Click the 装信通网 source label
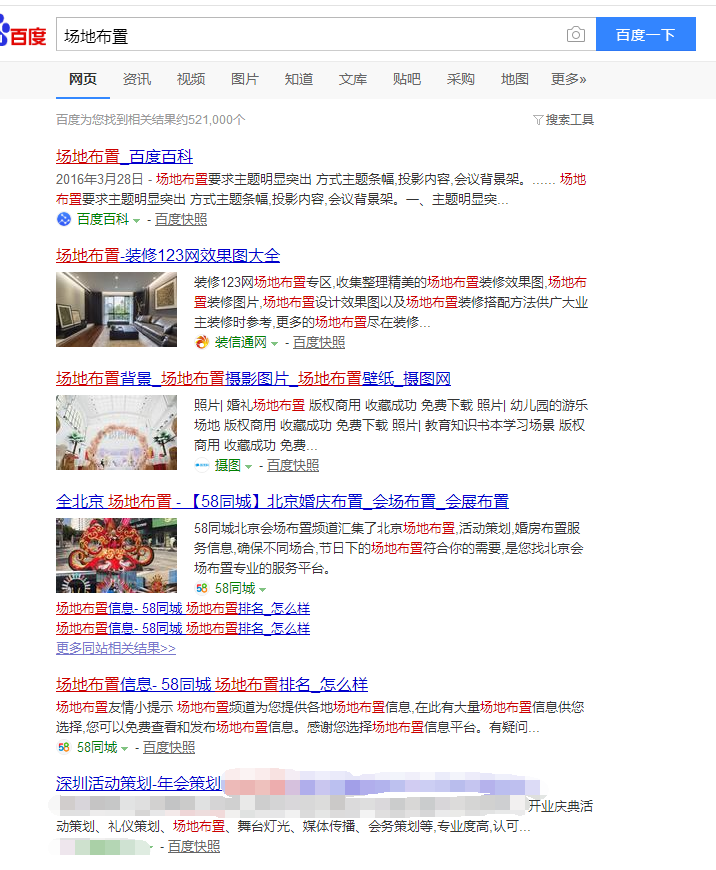Image resolution: width=716 pixels, height=870 pixels. click(x=240, y=342)
